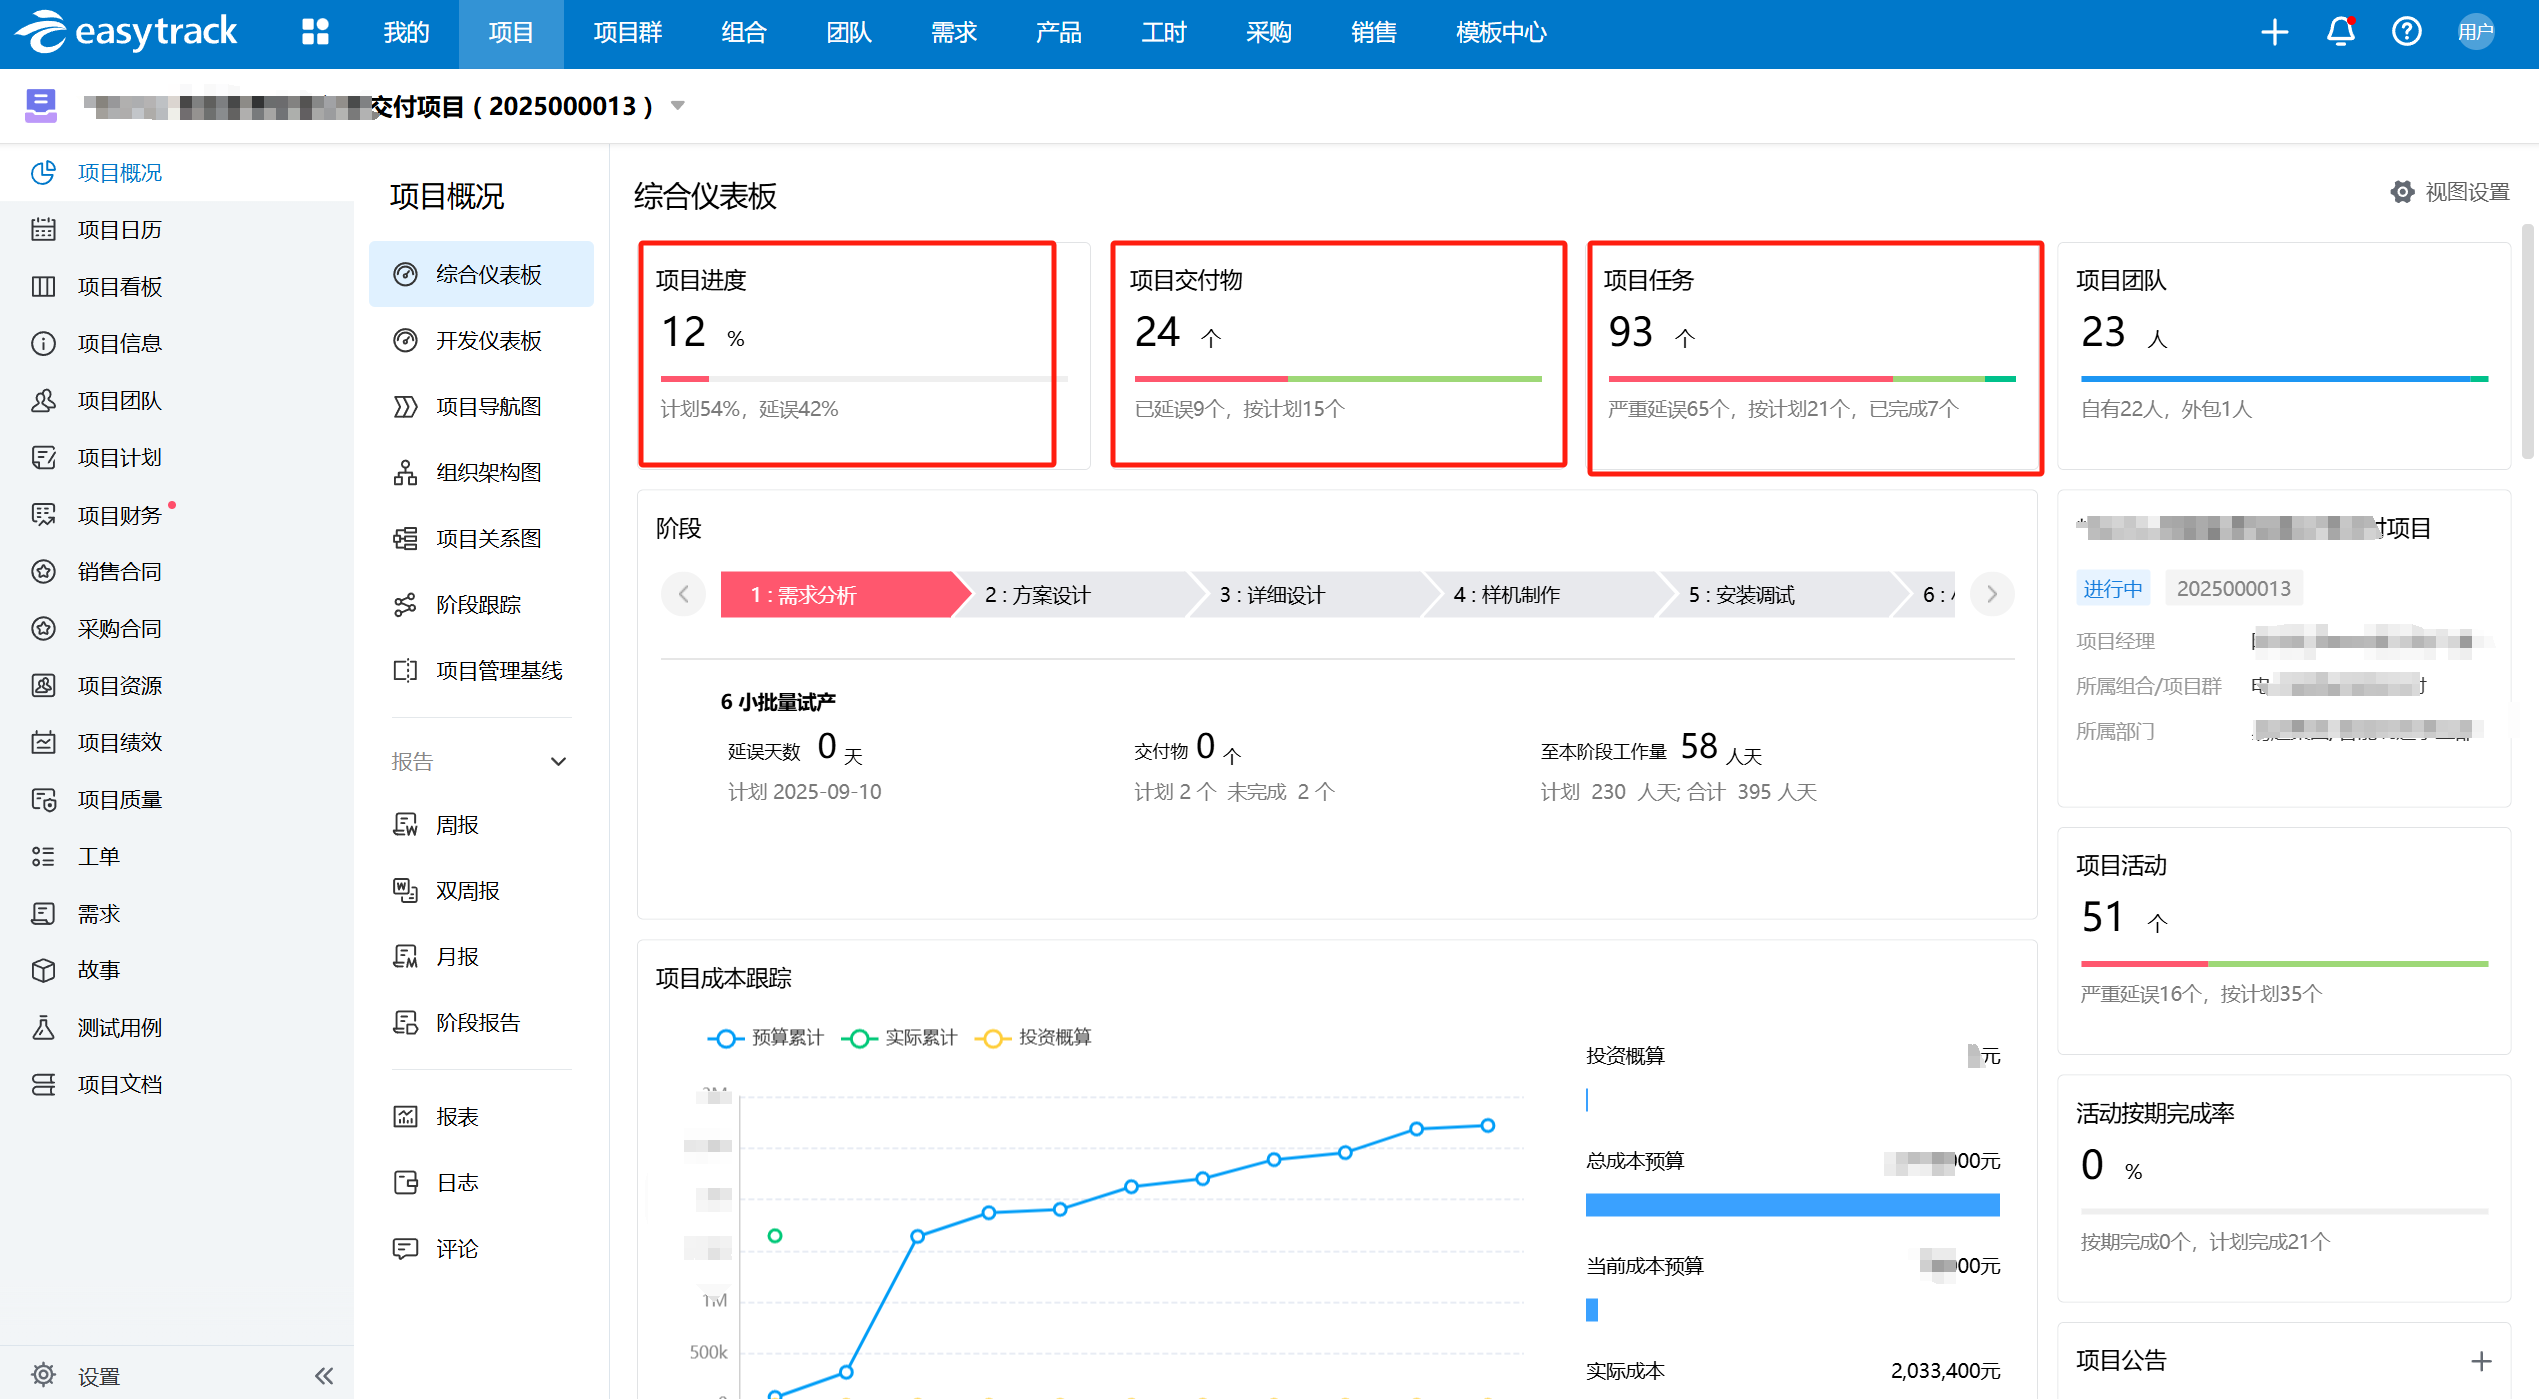The height and width of the screenshot is (1399, 2539).
Task: Open 组织架构图 in the overview menu
Action: (488, 472)
